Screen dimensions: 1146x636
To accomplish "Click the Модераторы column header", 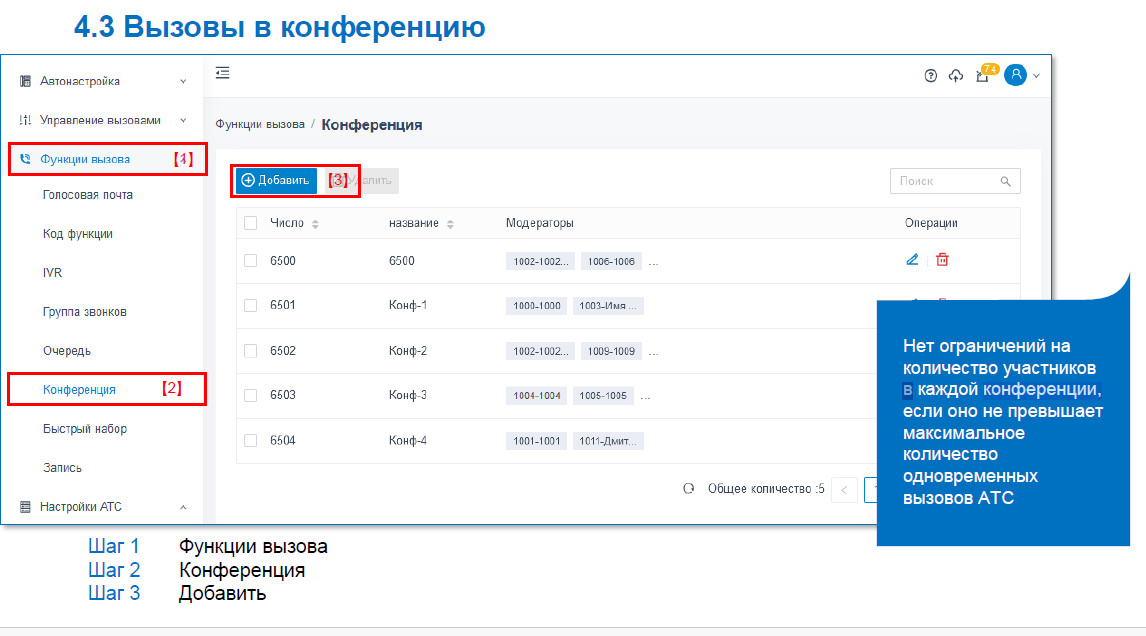I will point(539,223).
